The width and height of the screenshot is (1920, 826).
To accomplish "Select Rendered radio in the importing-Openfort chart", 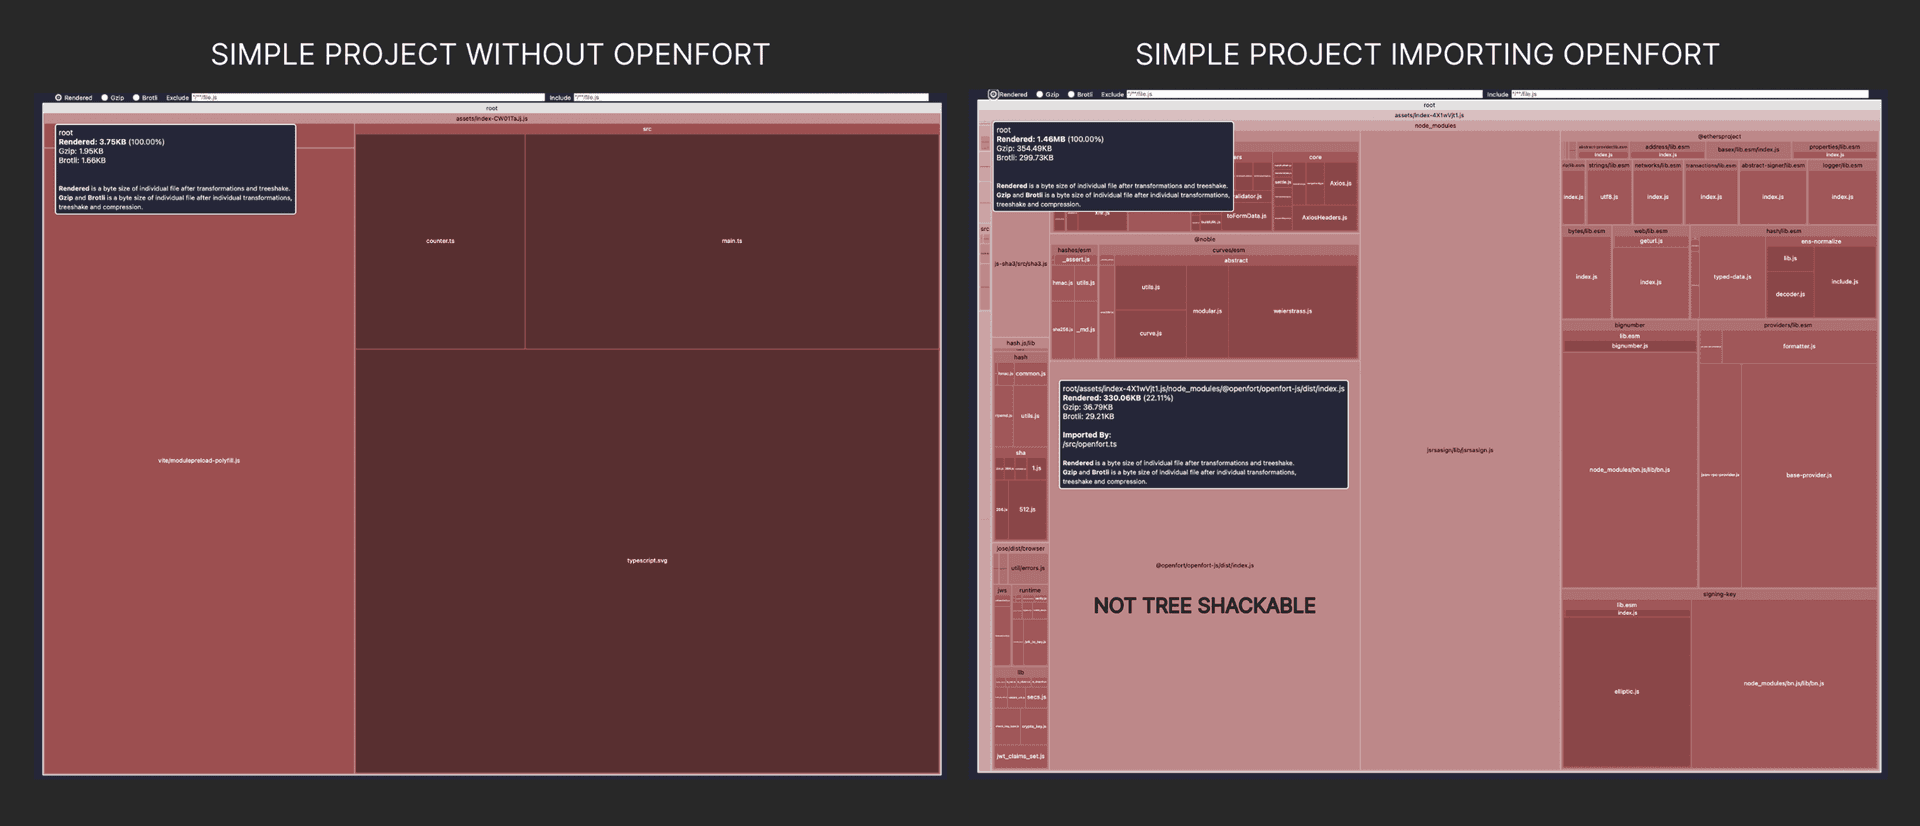I will coord(994,94).
